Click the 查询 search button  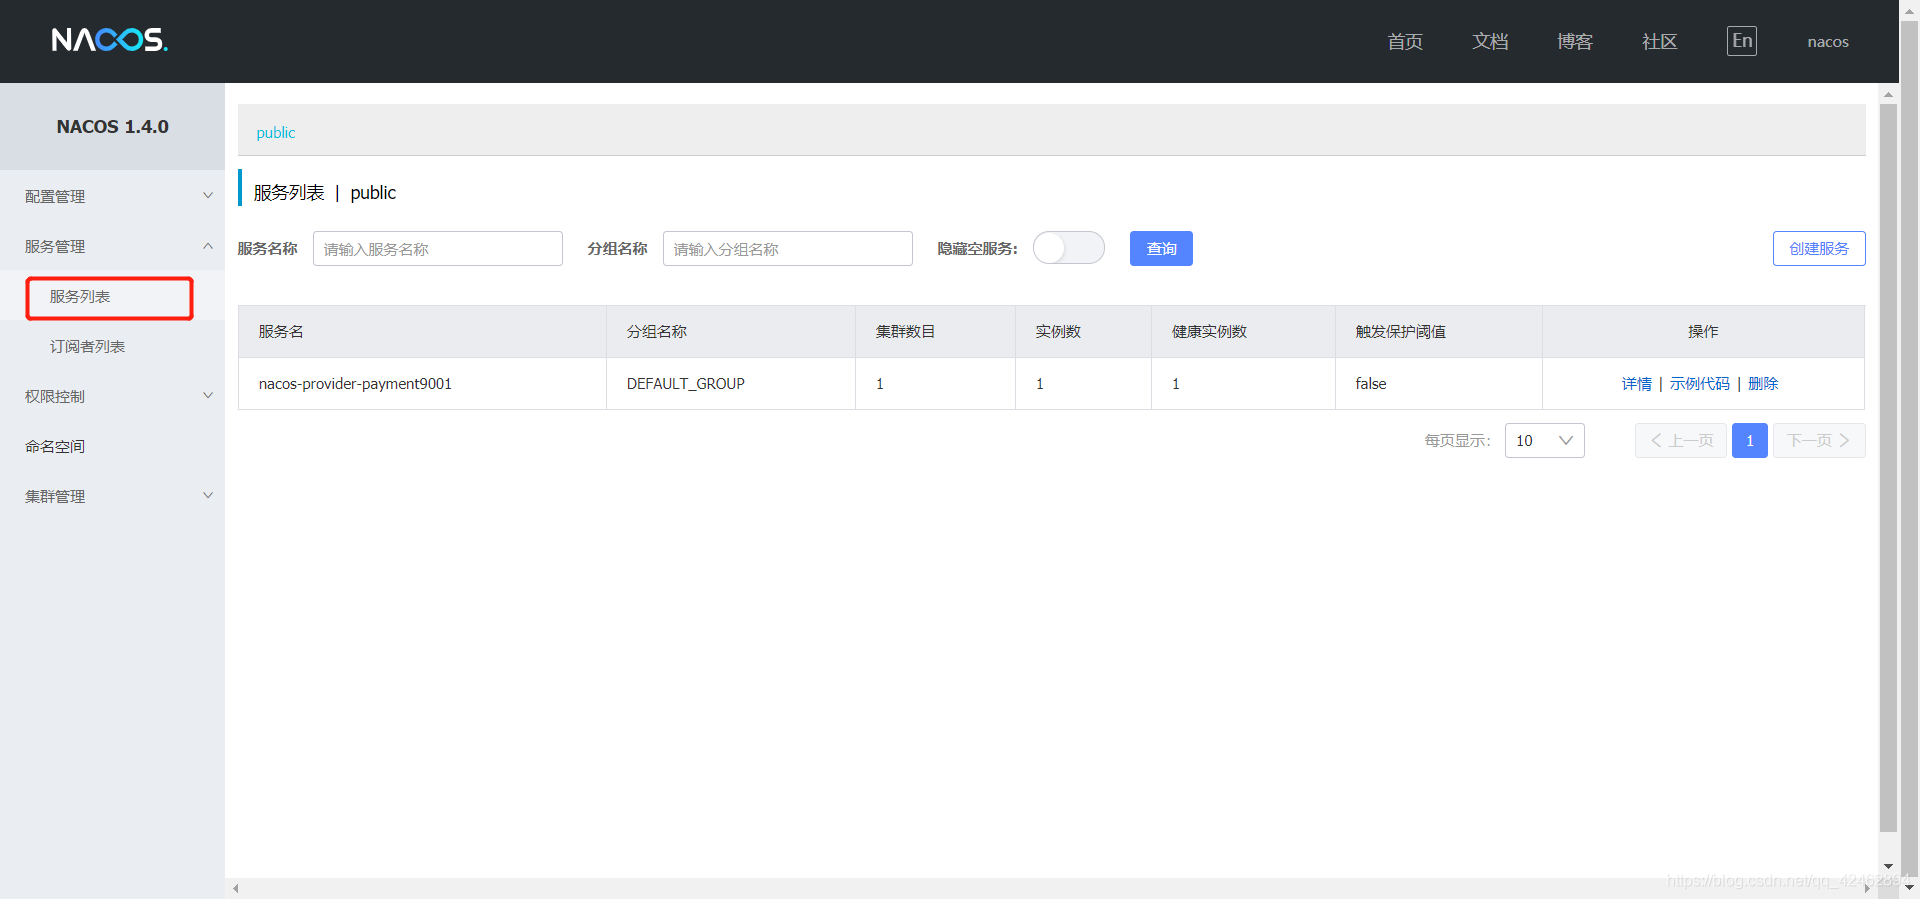pos(1160,249)
